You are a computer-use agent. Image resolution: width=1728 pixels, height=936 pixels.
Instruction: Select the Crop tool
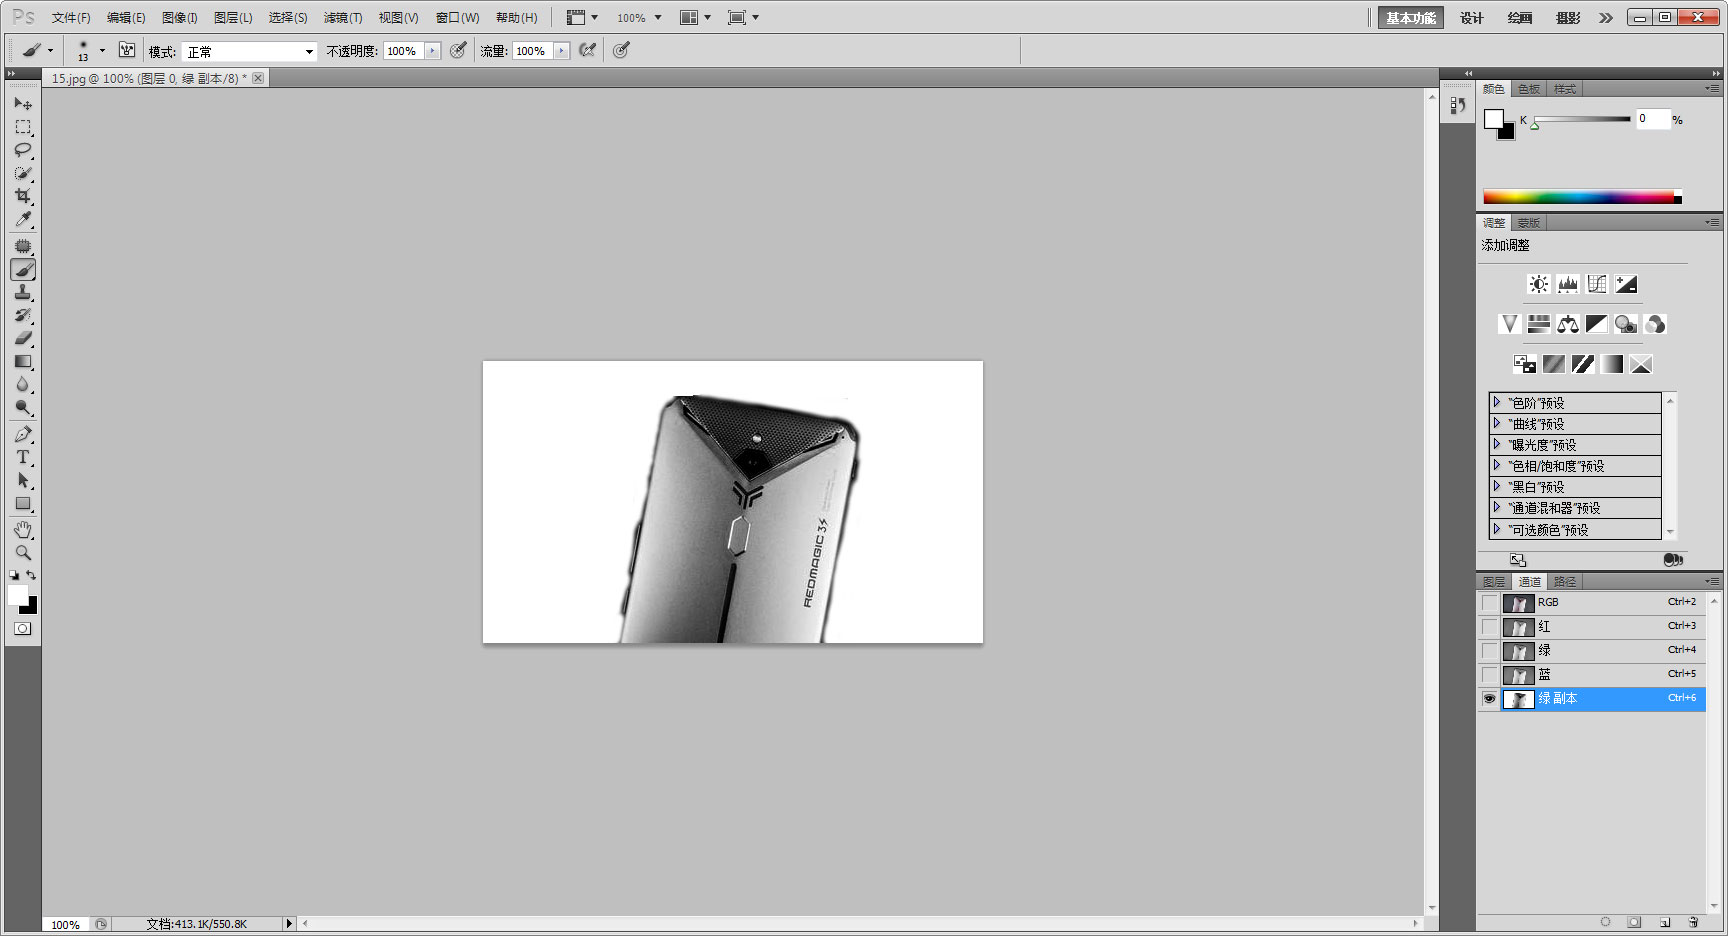[x=22, y=196]
